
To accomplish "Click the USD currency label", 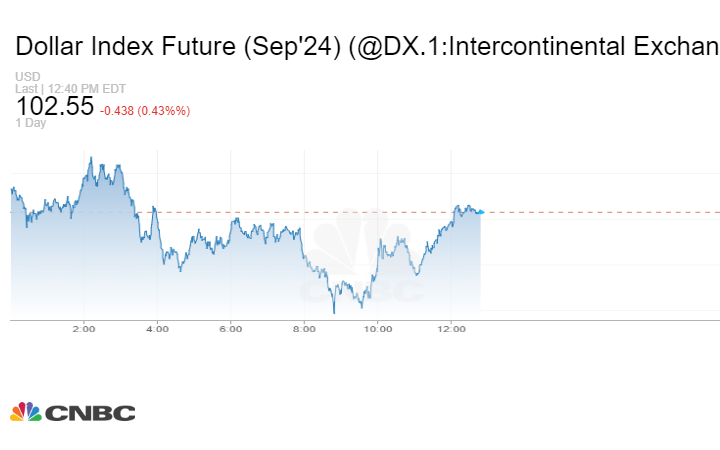I will point(26,77).
